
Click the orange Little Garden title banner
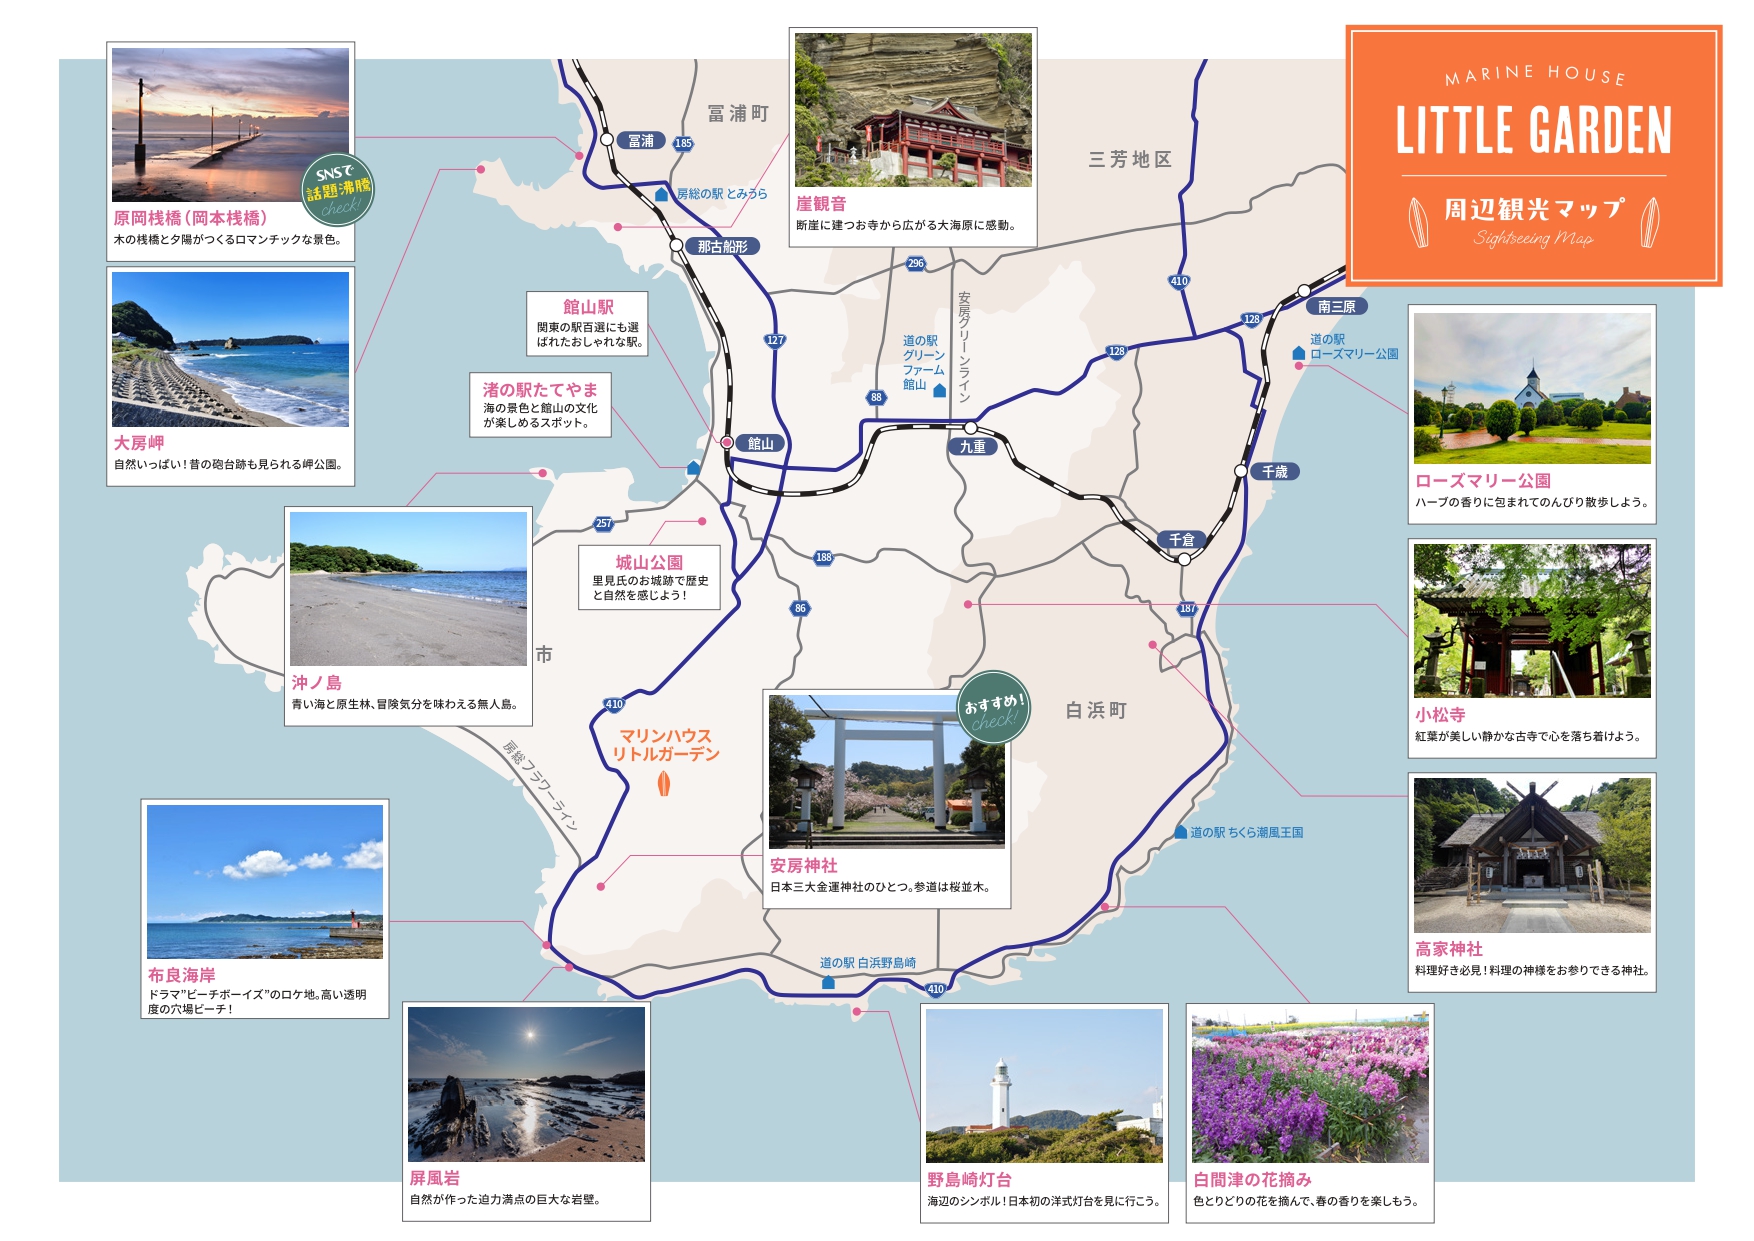(1533, 155)
